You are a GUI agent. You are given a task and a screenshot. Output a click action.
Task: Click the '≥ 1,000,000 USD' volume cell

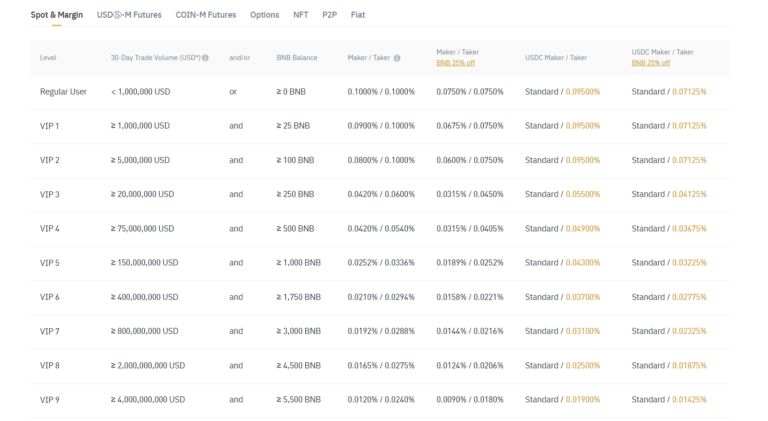141,126
